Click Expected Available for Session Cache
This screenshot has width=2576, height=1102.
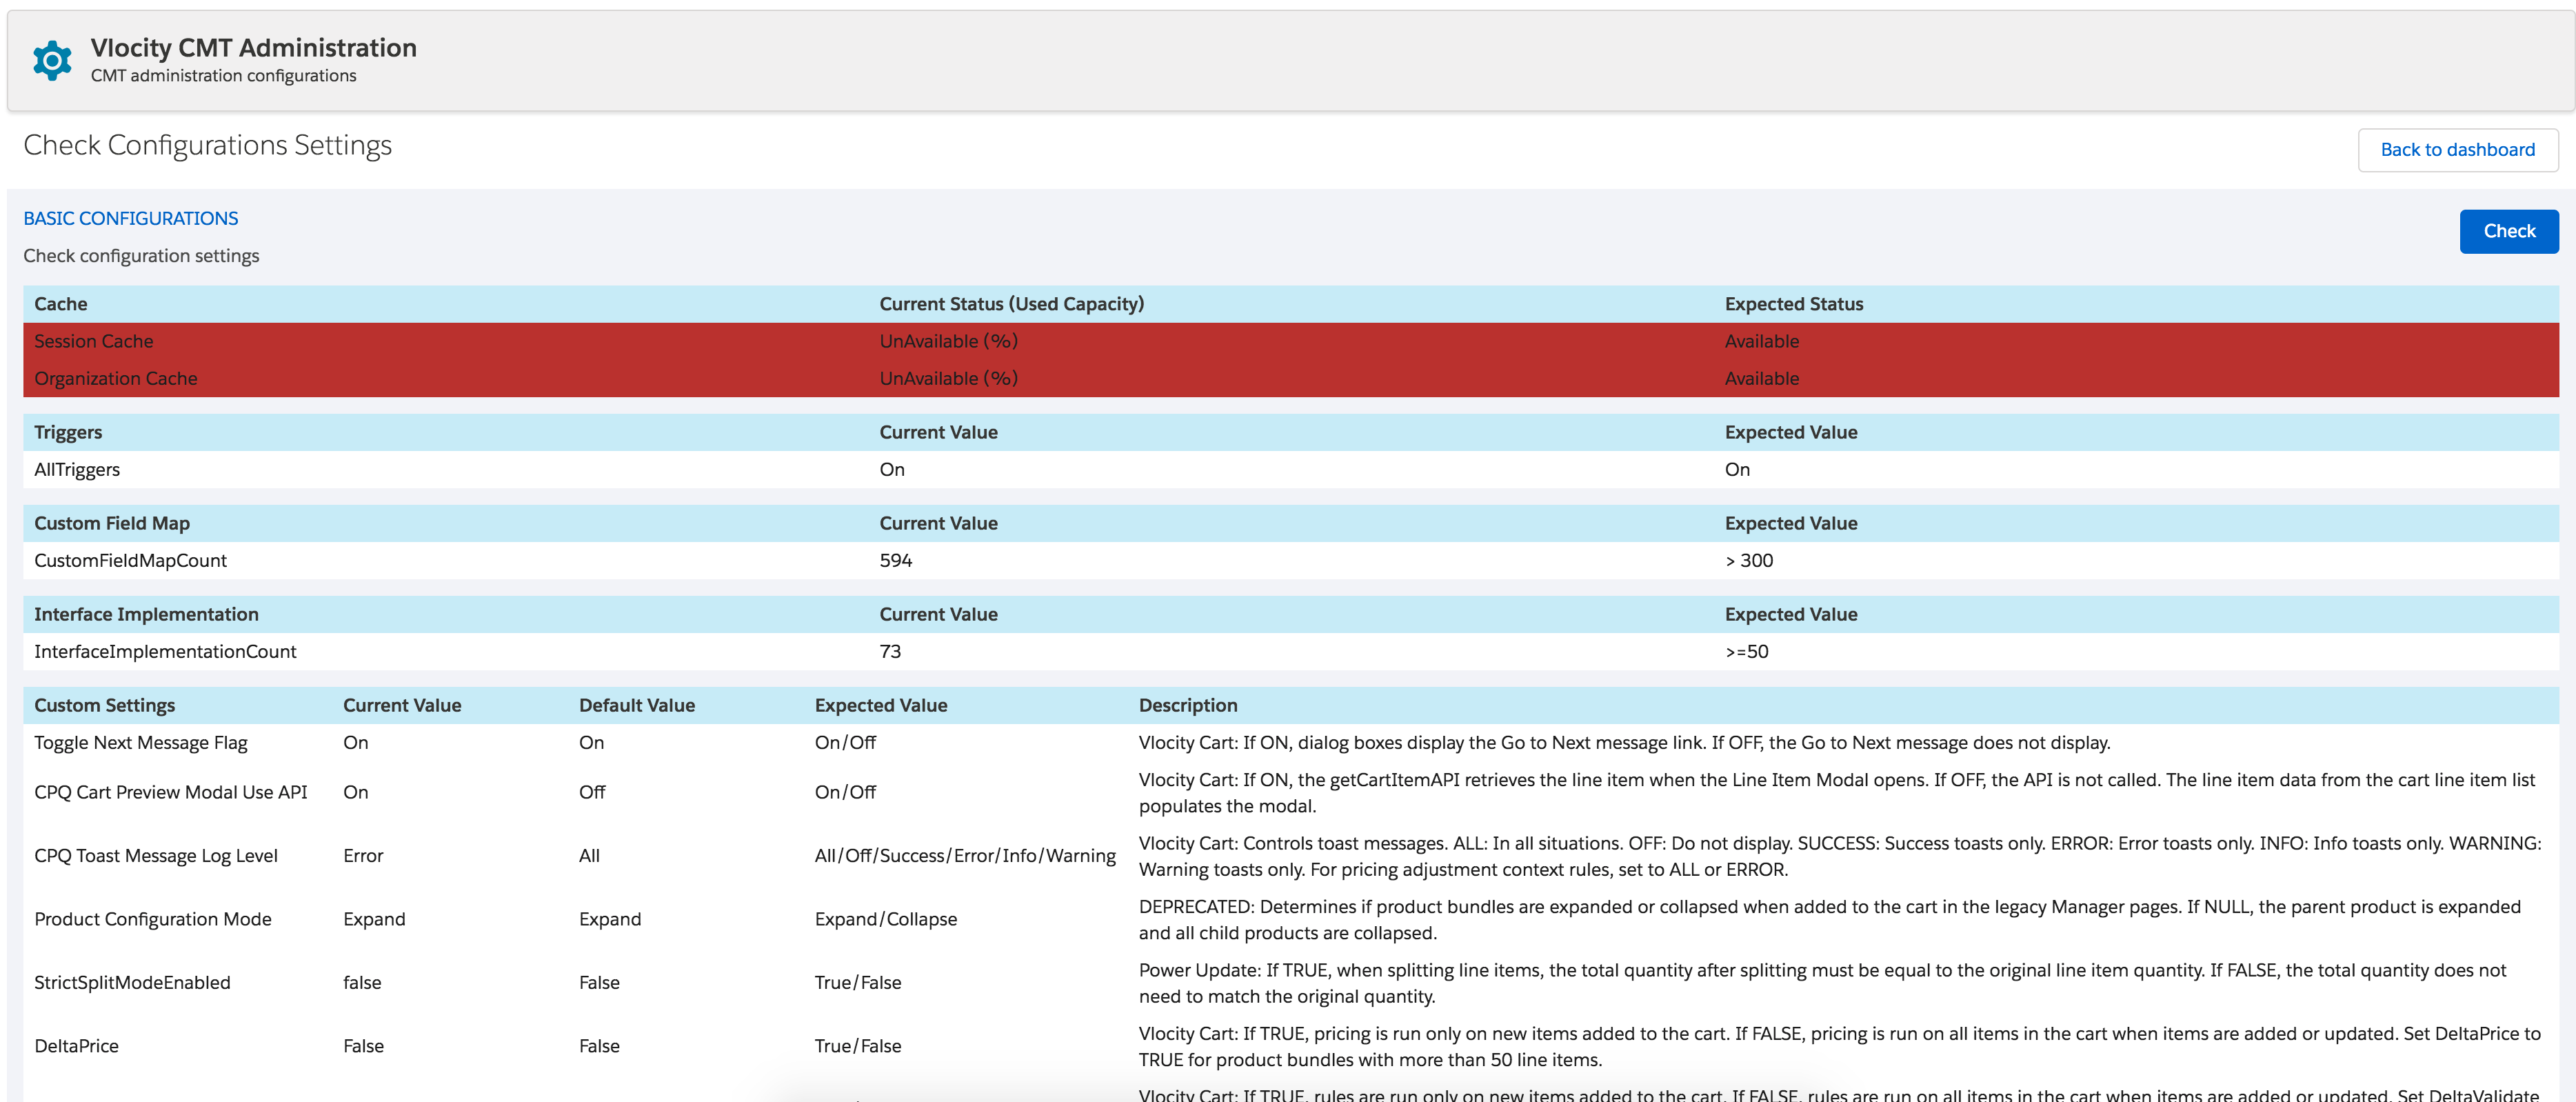coord(1761,341)
